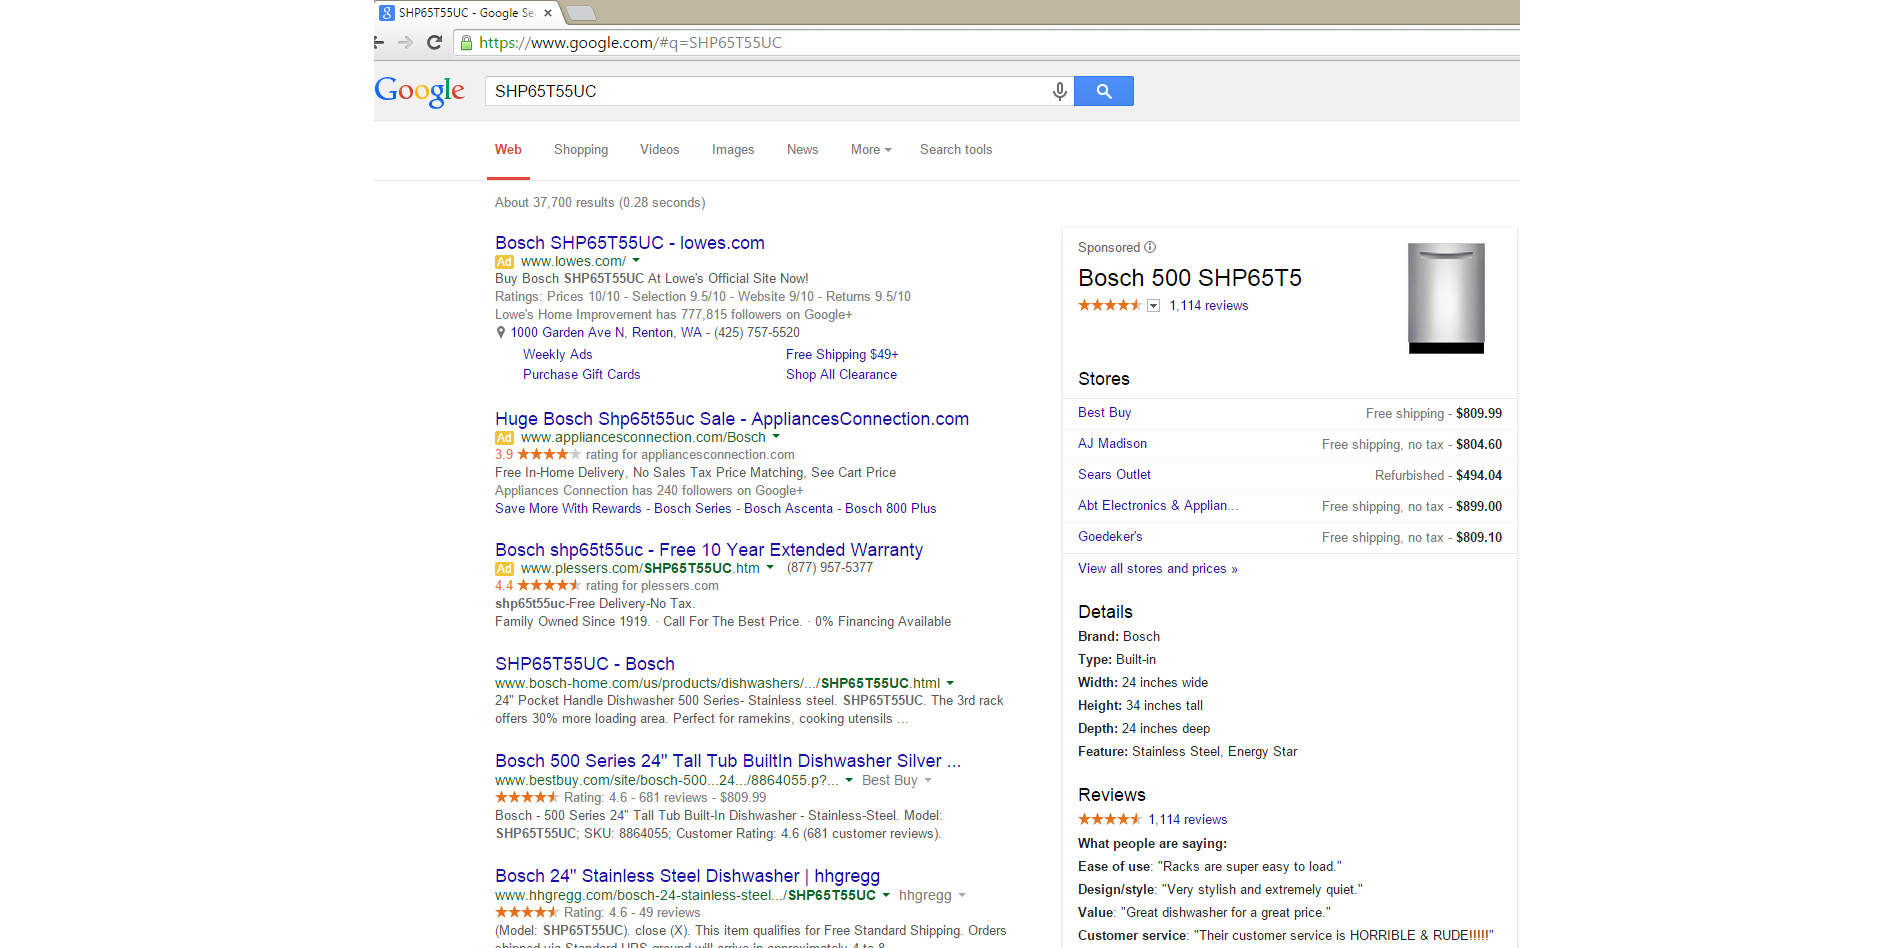
Task: Click the Free Shipping $49+ sitelink
Action: tap(842, 355)
